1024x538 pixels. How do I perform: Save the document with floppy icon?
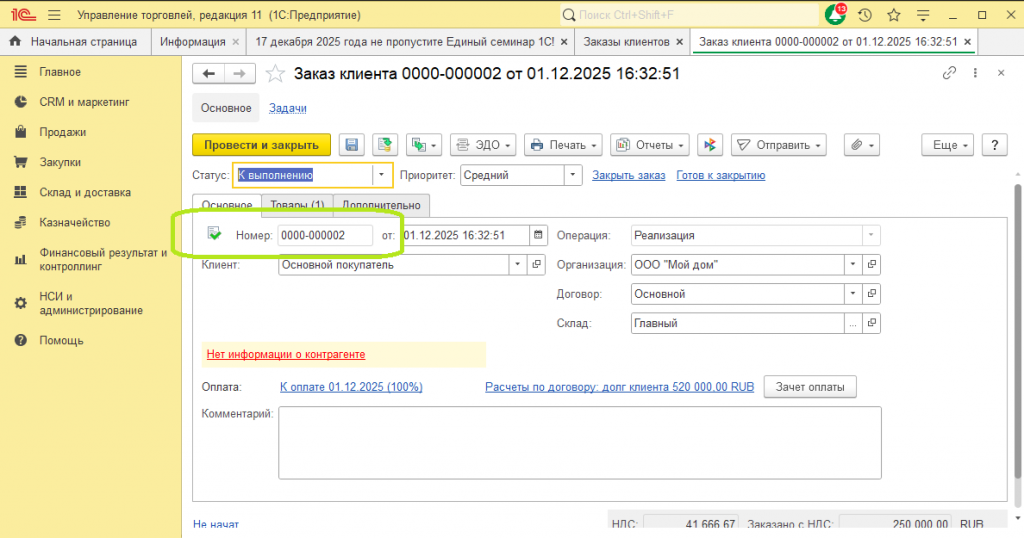coord(351,145)
